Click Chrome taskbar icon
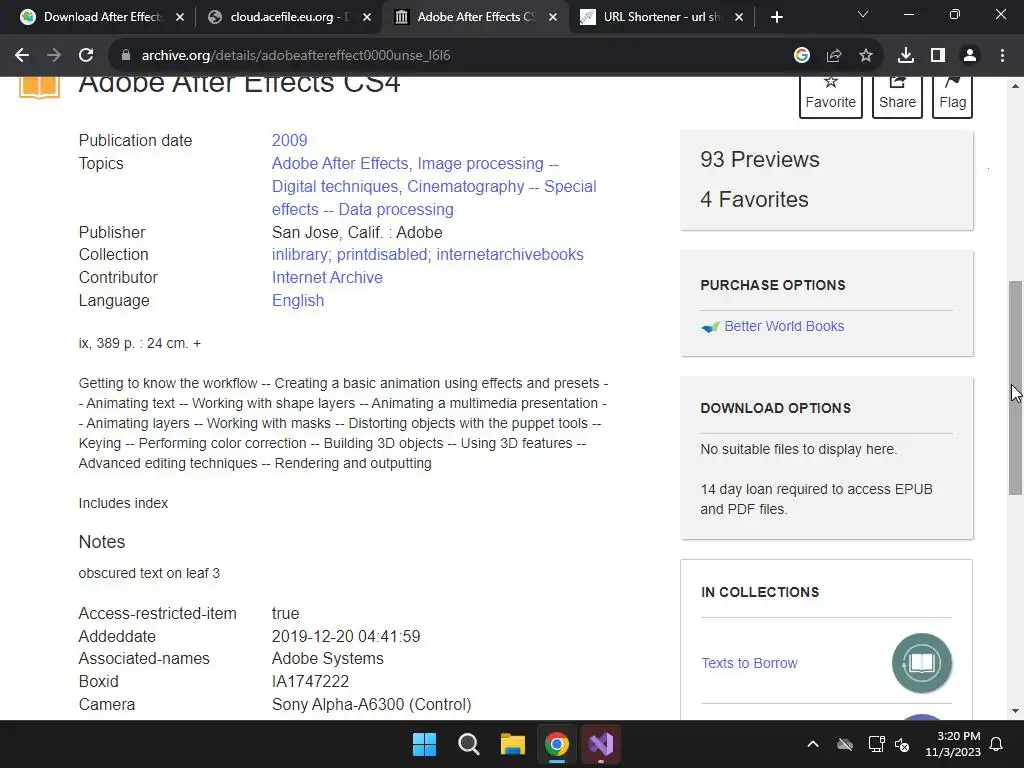The width and height of the screenshot is (1024, 768). 557,744
